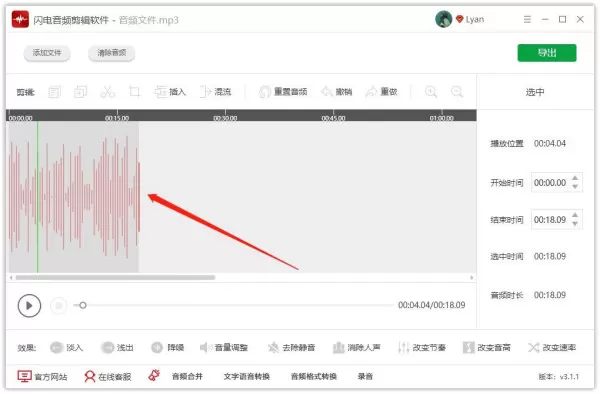This screenshot has height=394, width=600.
Task: Click the copy icon in the 剪辑 toolbar
Action: click(x=54, y=92)
